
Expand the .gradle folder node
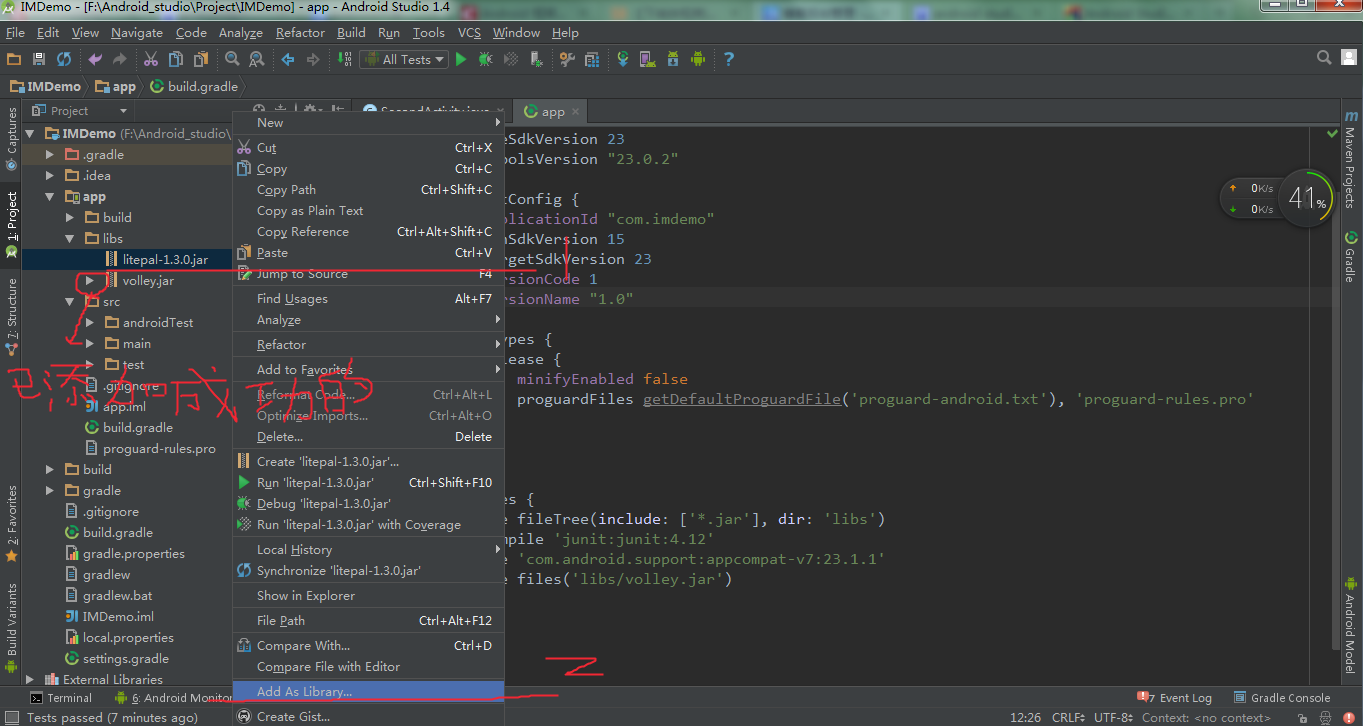click(51, 155)
